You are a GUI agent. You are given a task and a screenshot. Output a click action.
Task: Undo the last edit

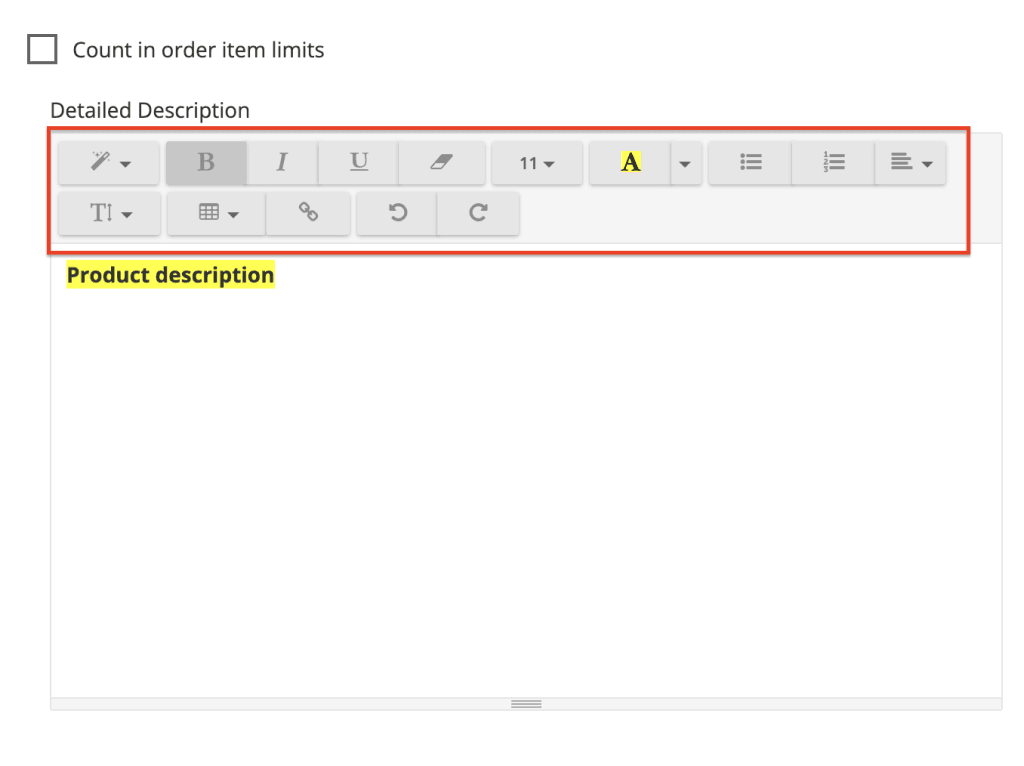(397, 213)
